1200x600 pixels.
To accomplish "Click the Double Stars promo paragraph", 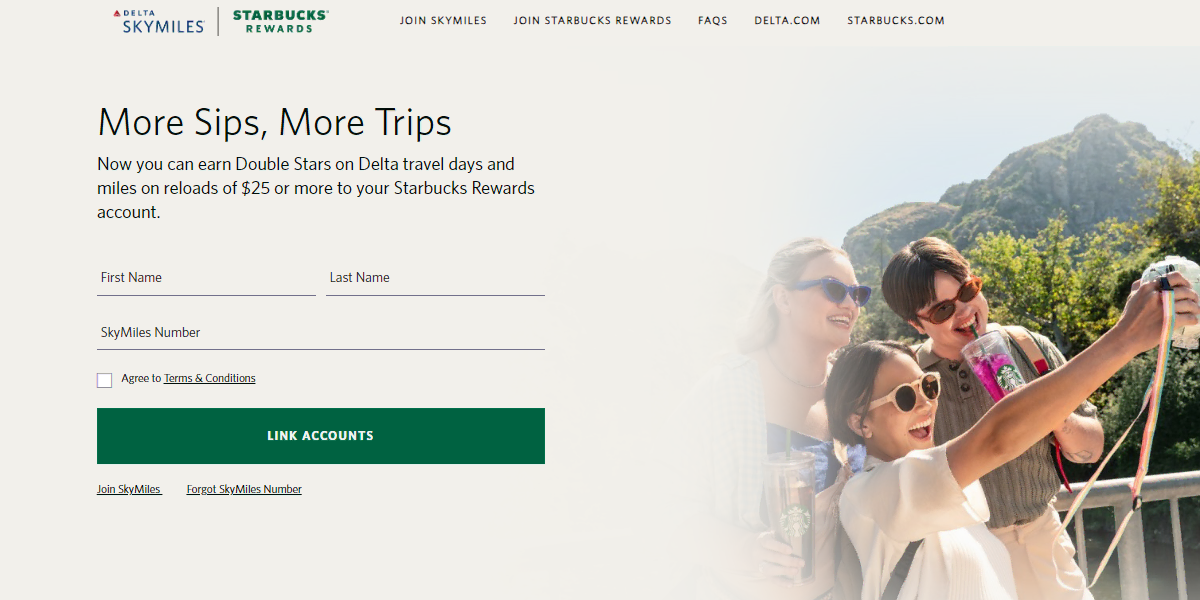I will tap(316, 188).
